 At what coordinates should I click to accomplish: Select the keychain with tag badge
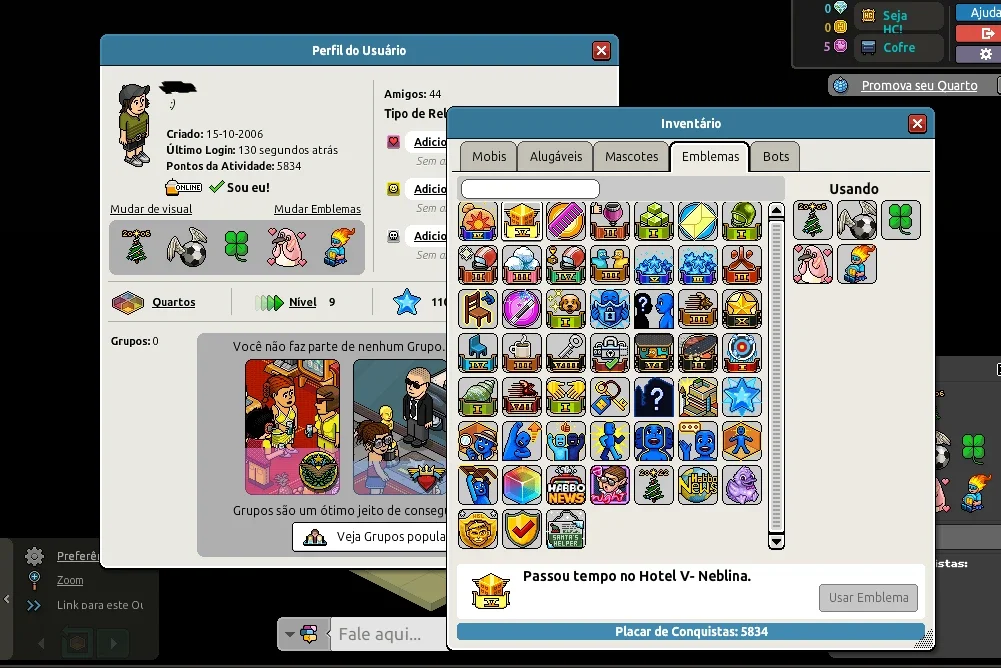coord(610,397)
